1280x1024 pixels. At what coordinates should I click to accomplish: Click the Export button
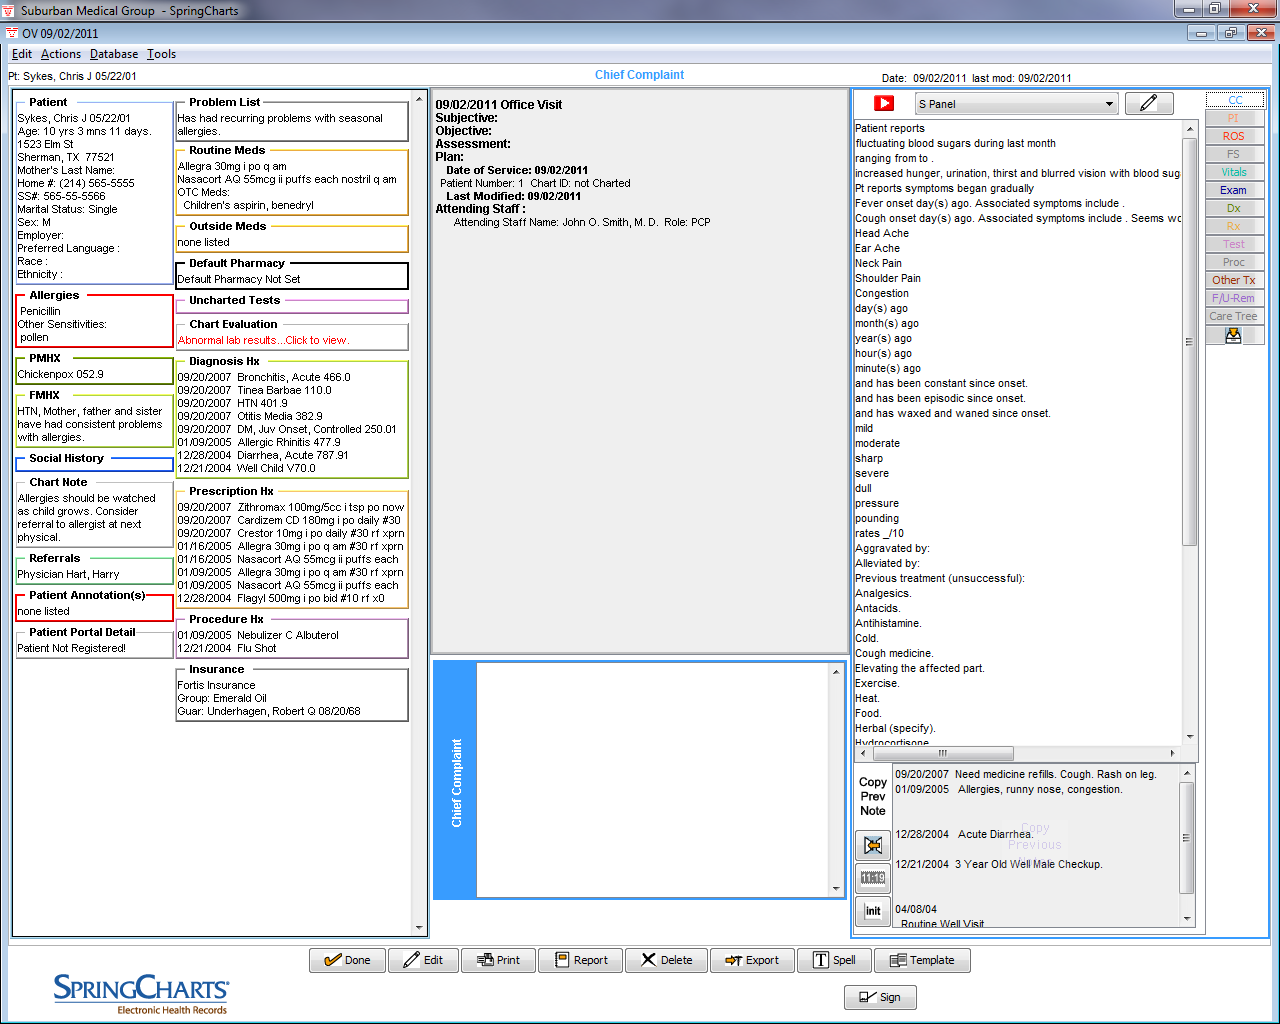point(752,960)
